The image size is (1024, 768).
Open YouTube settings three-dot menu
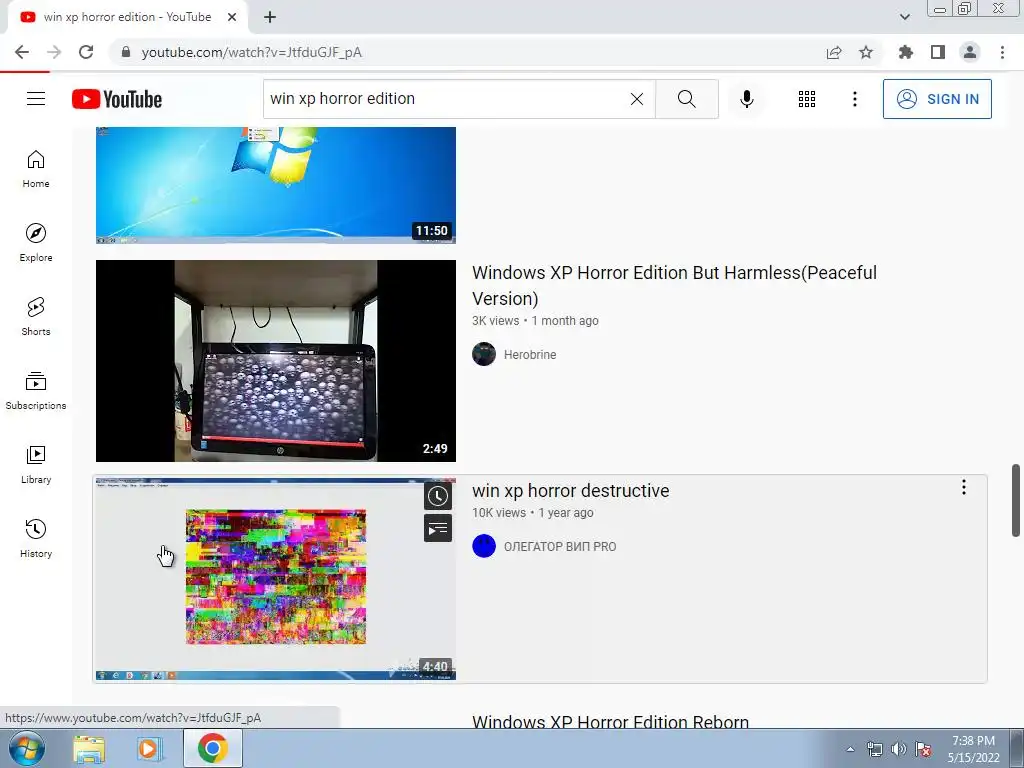(854, 99)
